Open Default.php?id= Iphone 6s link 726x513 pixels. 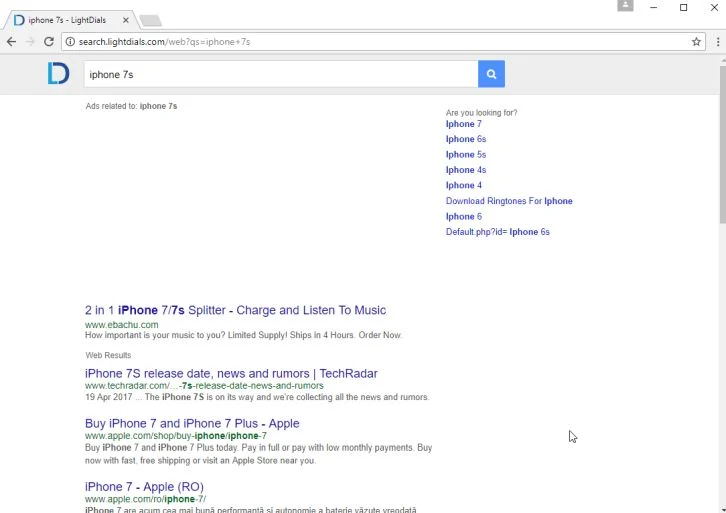[498, 232]
